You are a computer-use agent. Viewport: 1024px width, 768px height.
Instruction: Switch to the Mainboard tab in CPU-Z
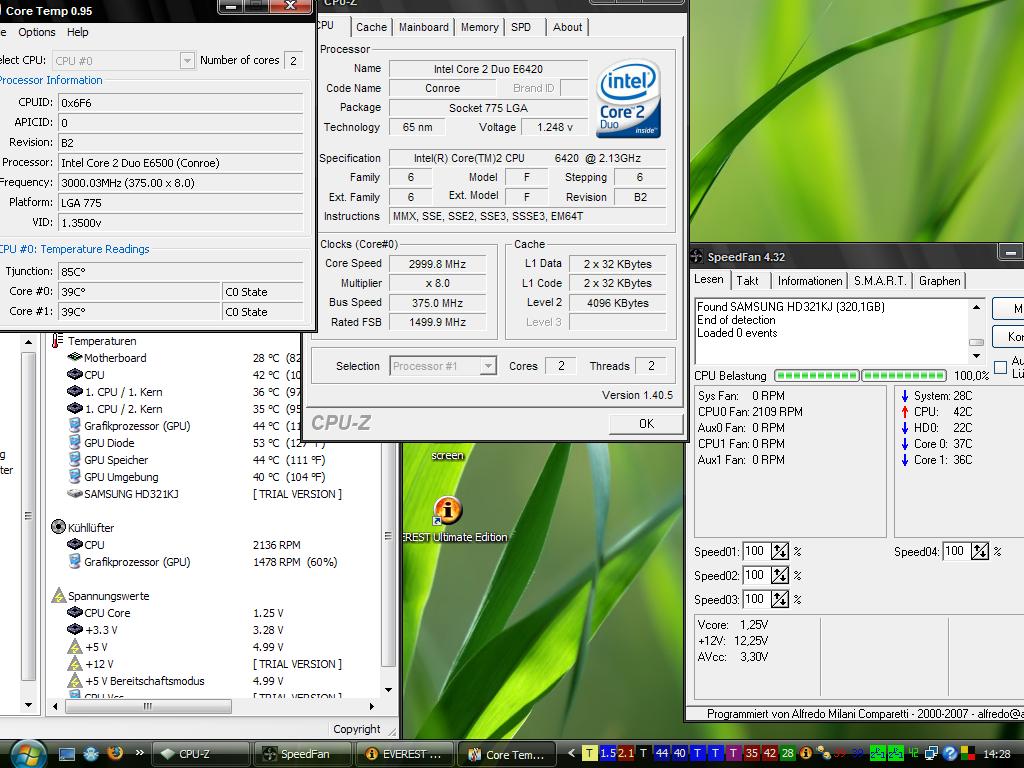(423, 27)
